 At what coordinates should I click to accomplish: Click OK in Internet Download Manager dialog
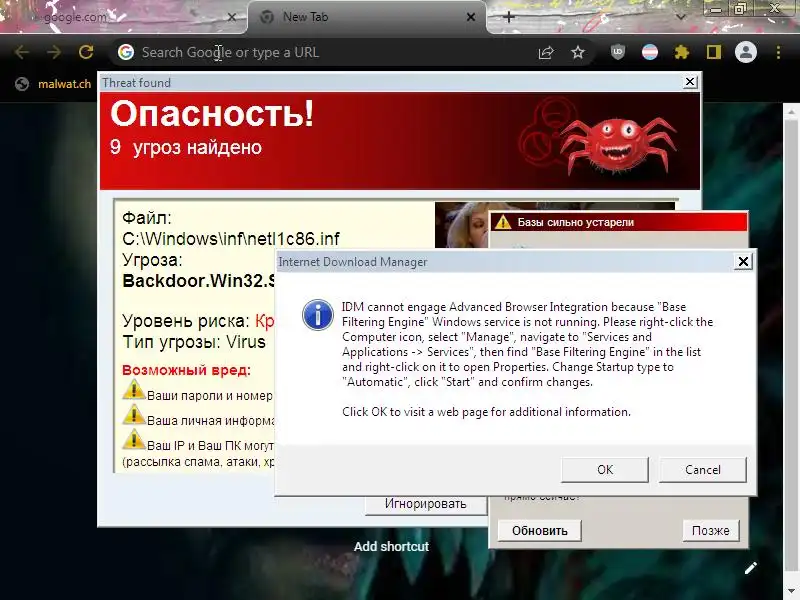pyautogui.click(x=605, y=469)
